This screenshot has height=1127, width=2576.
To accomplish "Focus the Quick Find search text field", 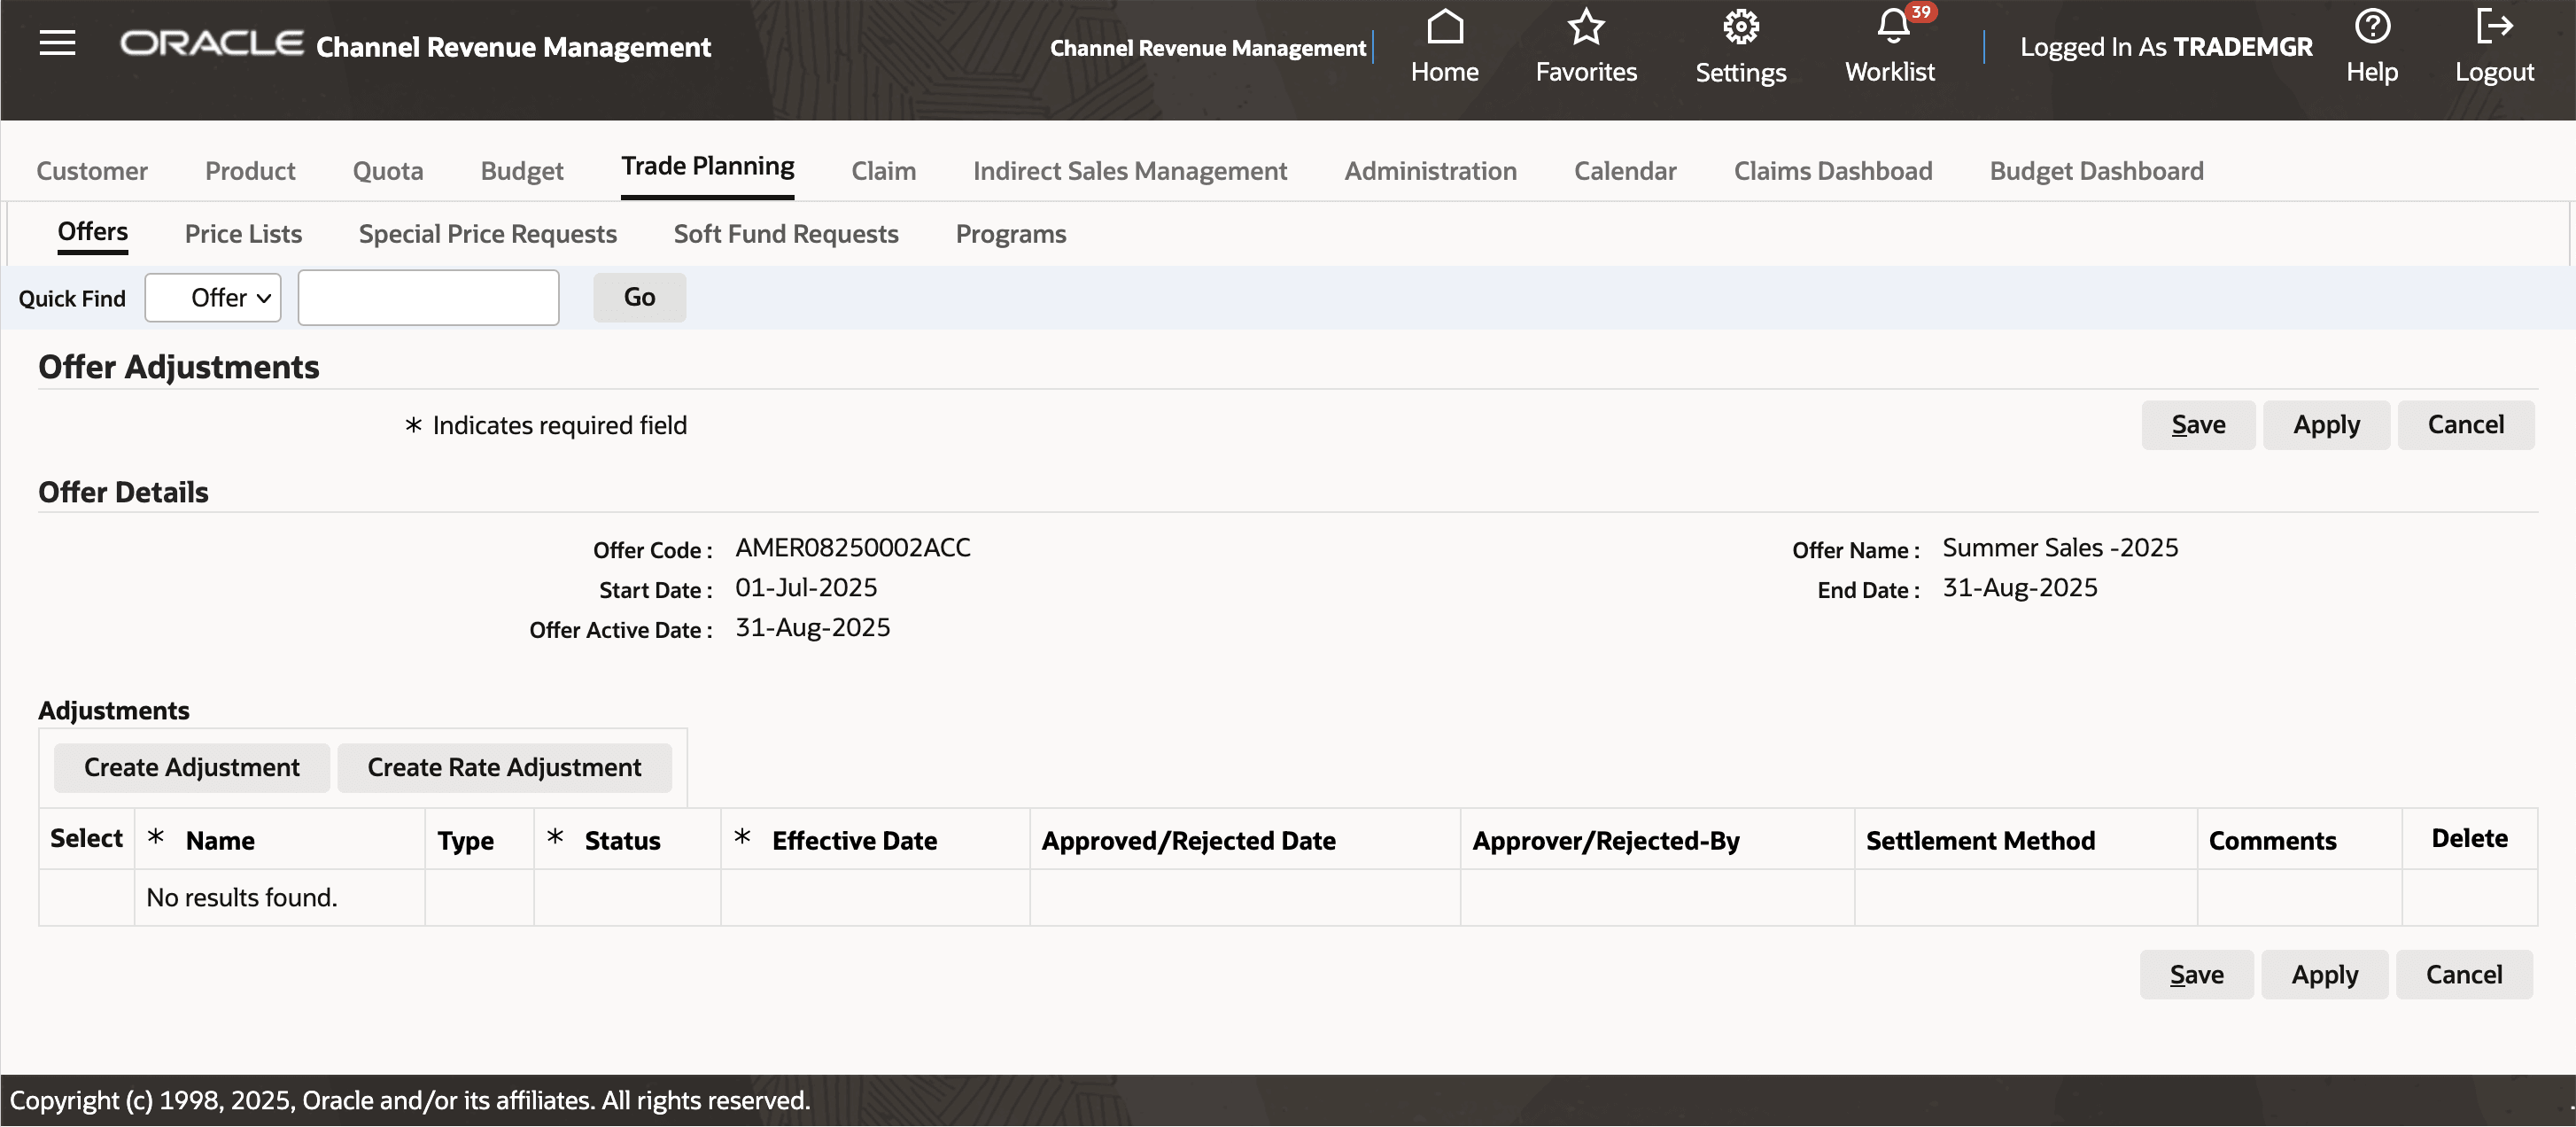I will click(428, 298).
